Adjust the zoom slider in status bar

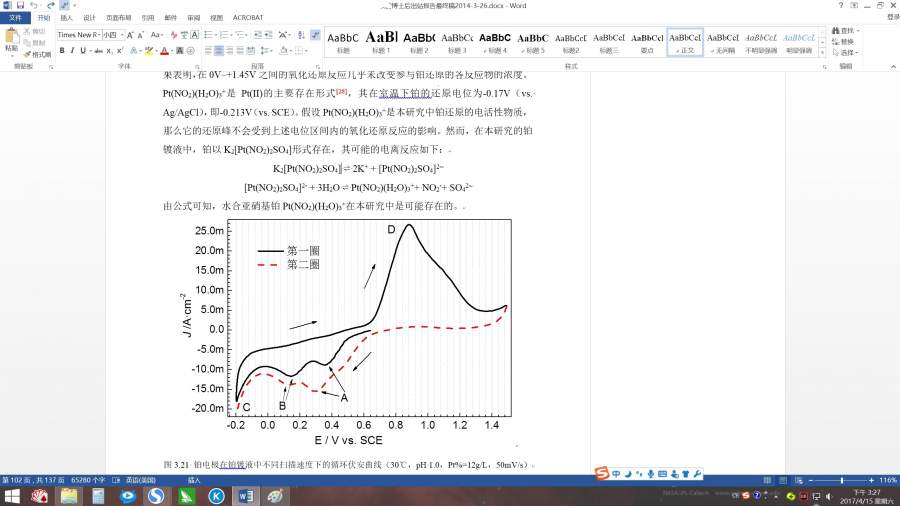pos(841,480)
